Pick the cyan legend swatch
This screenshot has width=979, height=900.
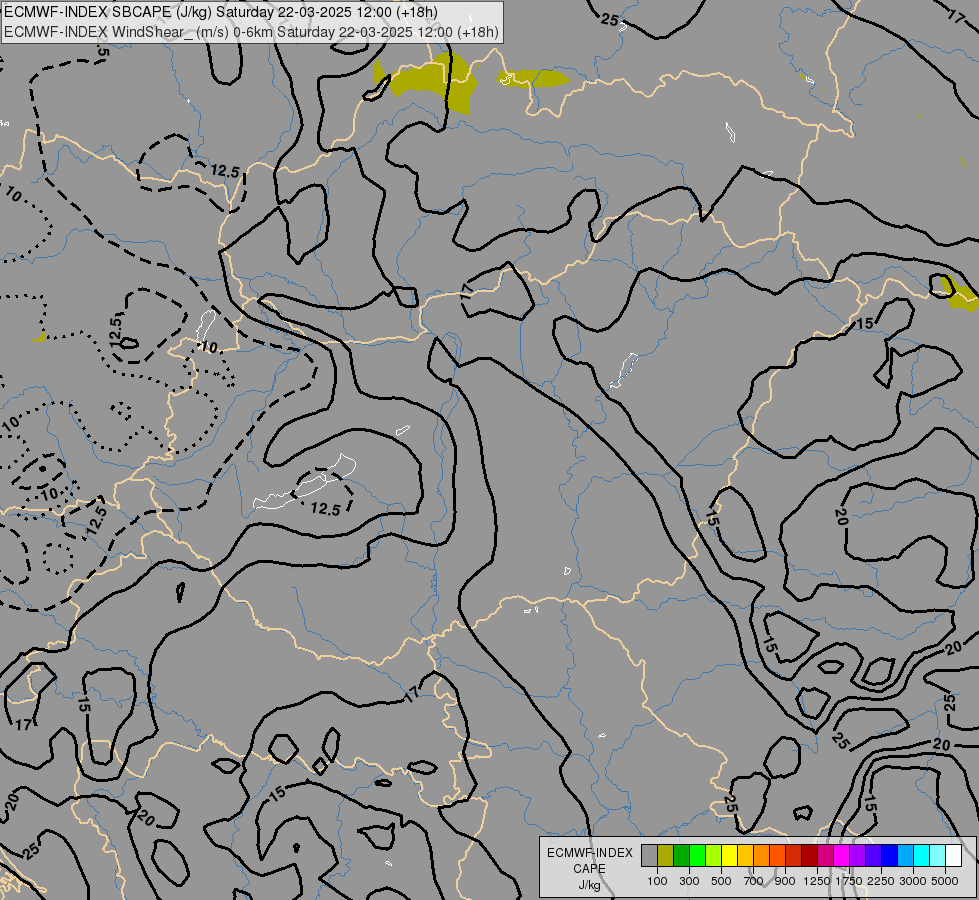coord(921,855)
